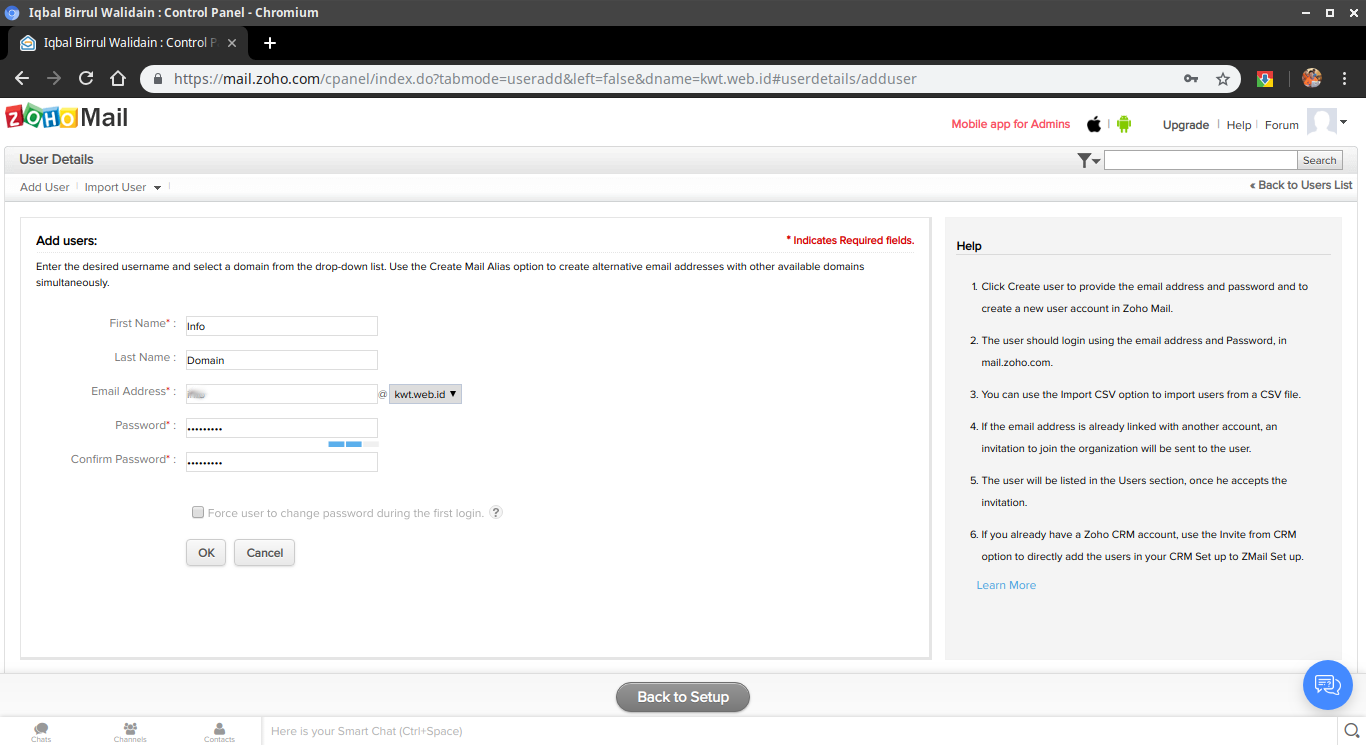Open the live chat support bubble
Screen dimensions: 1366x745
(x=1327, y=684)
